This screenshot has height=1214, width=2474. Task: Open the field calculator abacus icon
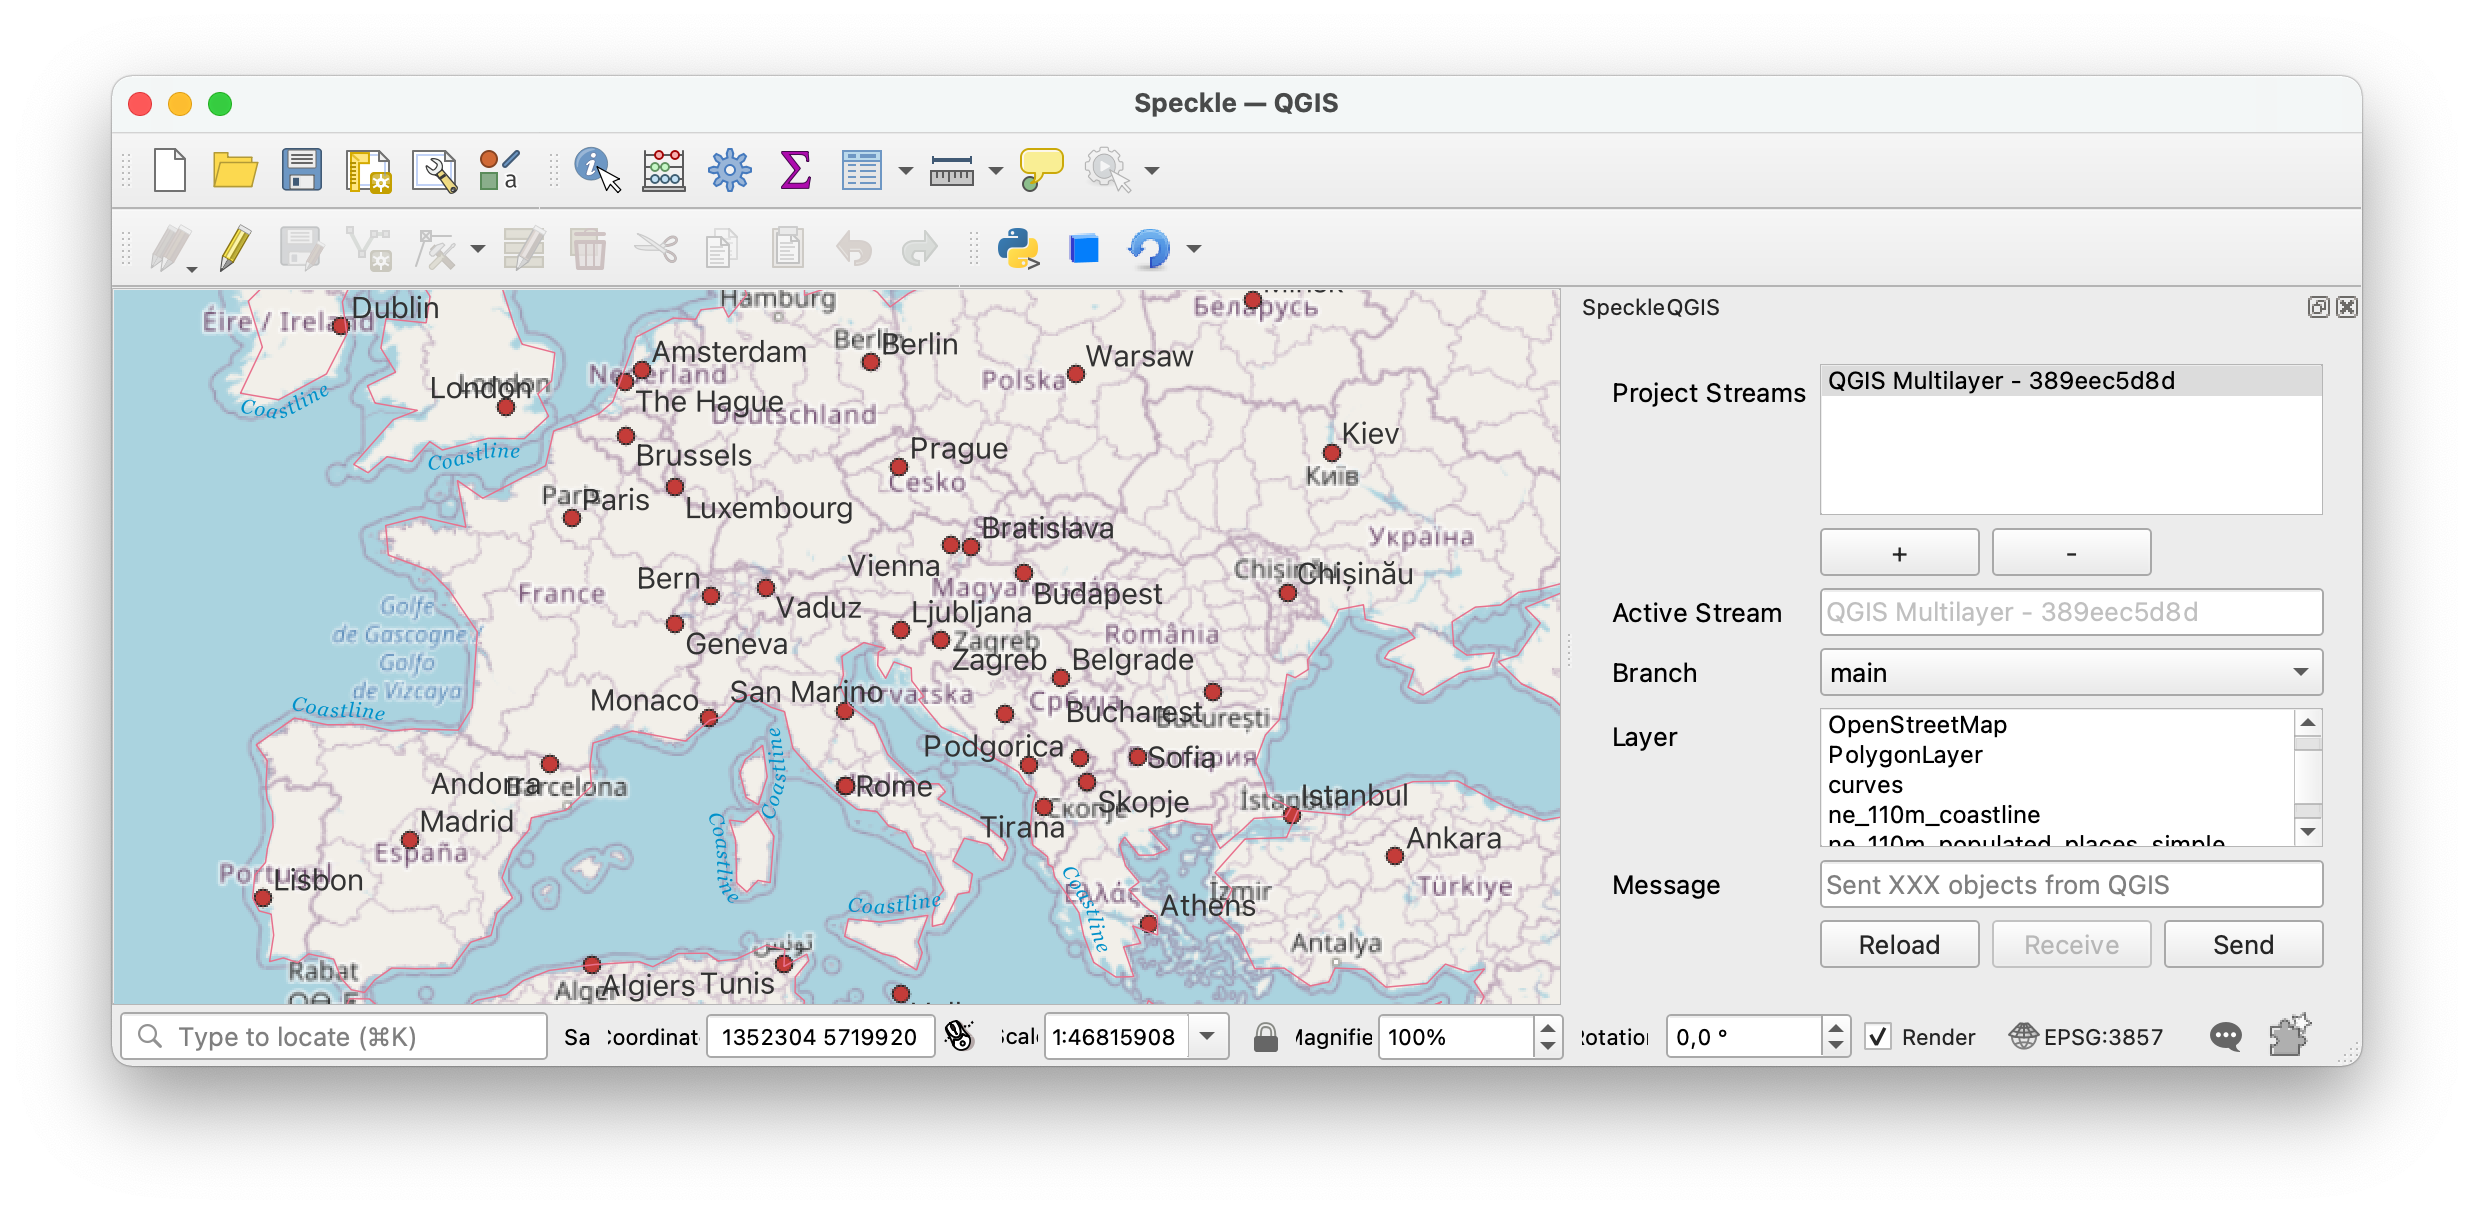(664, 170)
